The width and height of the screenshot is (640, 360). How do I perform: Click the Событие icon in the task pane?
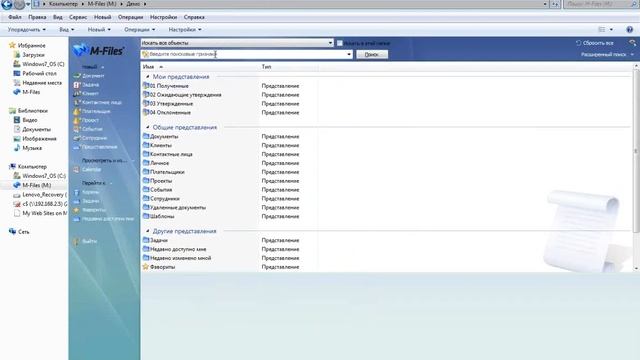tap(77, 129)
